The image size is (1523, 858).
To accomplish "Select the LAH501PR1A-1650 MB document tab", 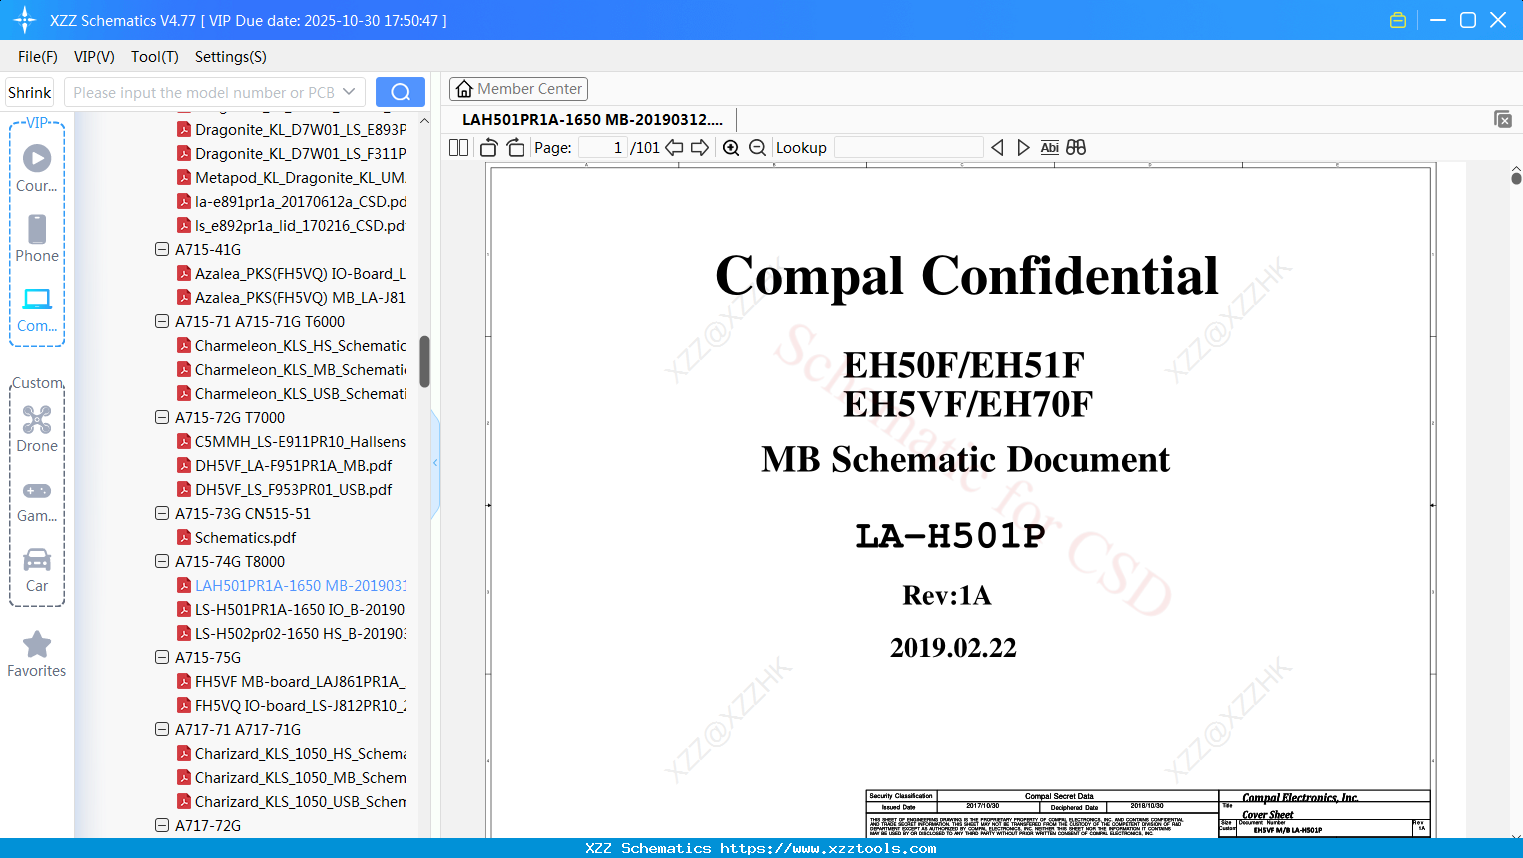I will [592, 119].
